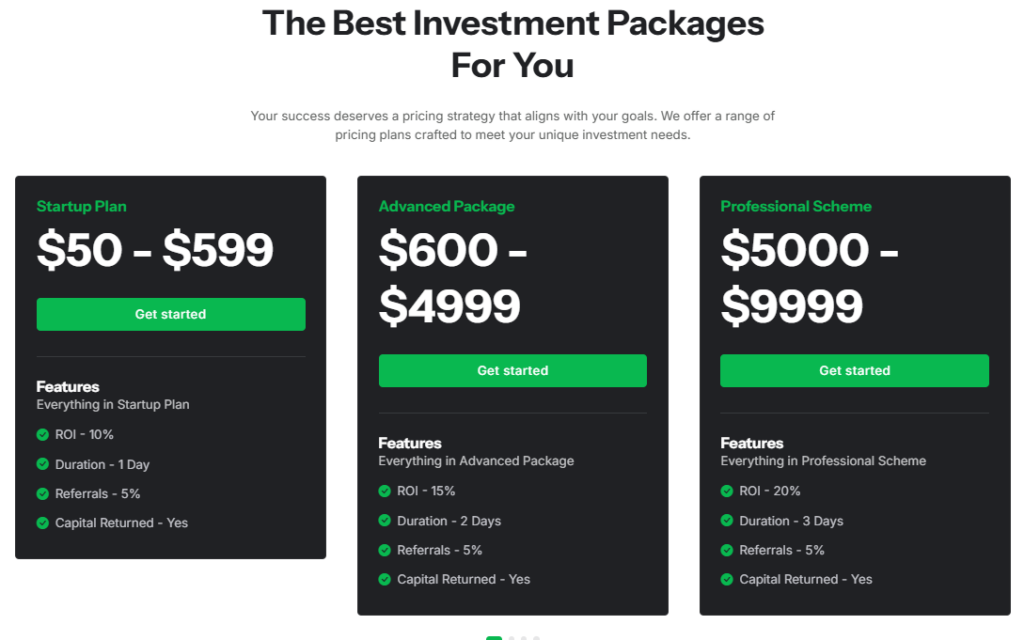Click Advanced Package Referrals checkmark icon
Screen dimensions: 1024x640
[385, 550]
